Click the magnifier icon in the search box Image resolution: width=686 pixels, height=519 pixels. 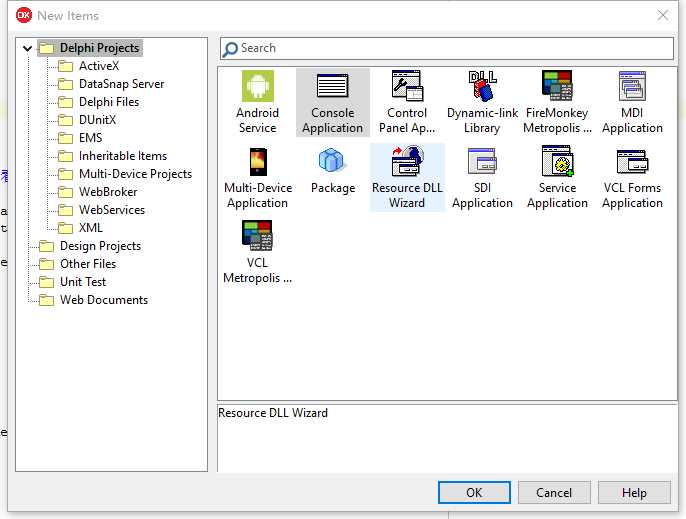pyautogui.click(x=230, y=49)
